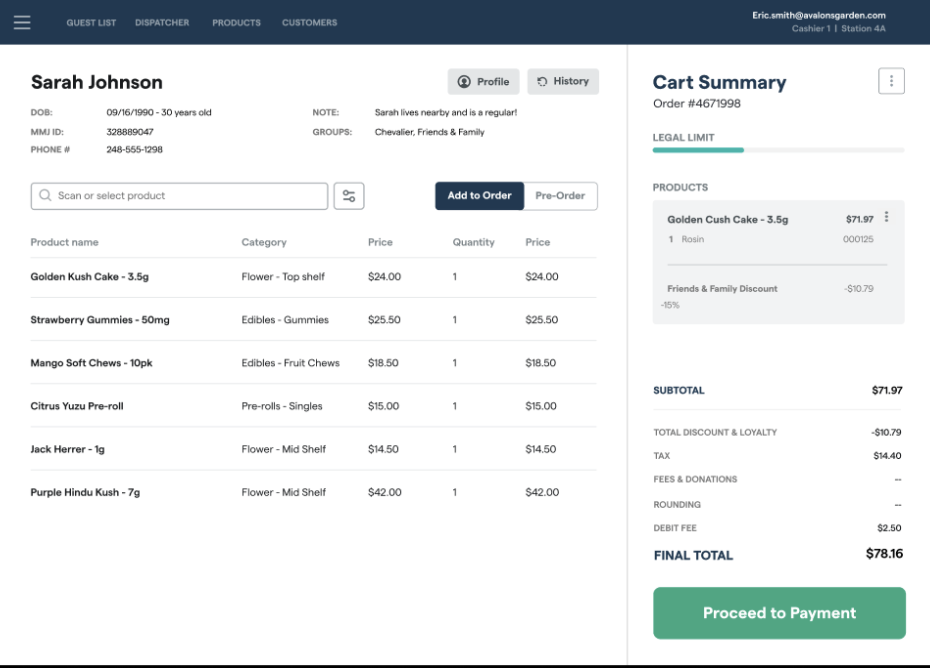Screen dimensions: 930x668
Task: Open the Scan or select product picker
Action: [x=178, y=195]
